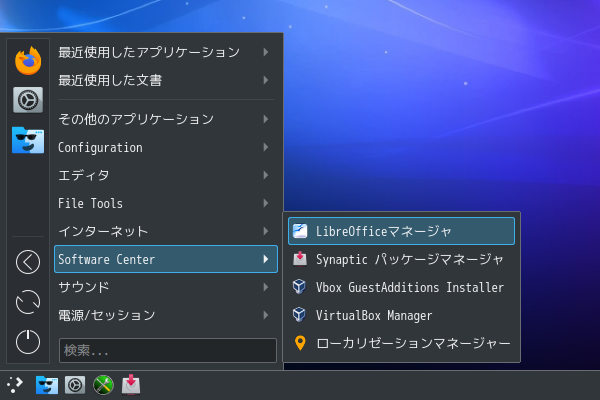Expand the Software Center submenu arrow
This screenshot has height=400, width=600.
pos(266,259)
